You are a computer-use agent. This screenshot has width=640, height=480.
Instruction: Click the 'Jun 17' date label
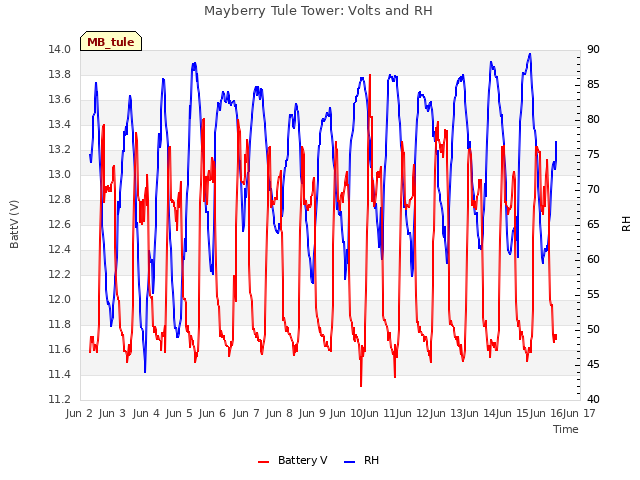[580, 413]
